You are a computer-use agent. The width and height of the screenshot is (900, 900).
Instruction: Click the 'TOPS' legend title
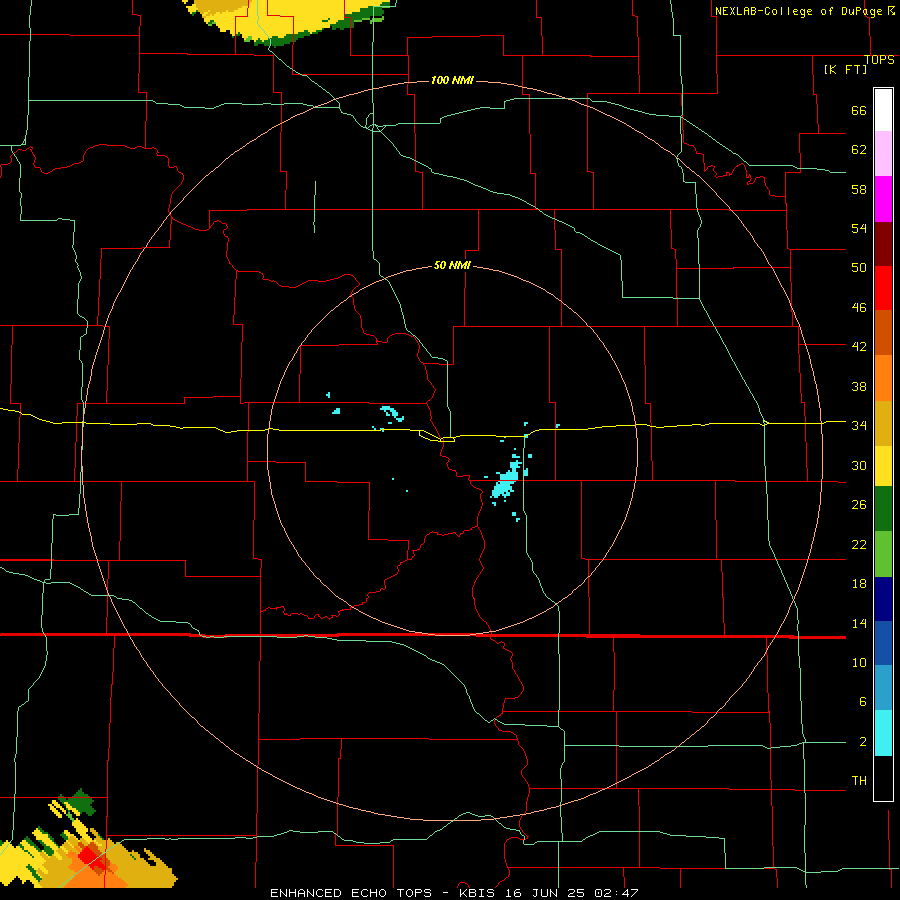(879, 59)
